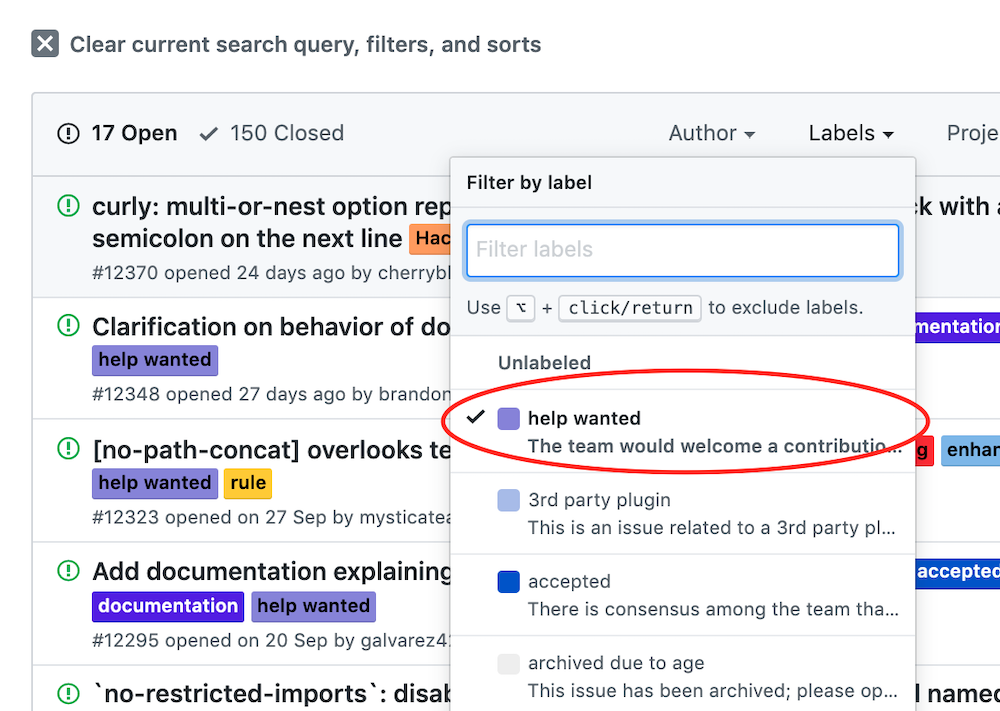Screen dimensions: 1000x711
Task: Uncheck the help wanted label filter
Action: (x=682, y=432)
